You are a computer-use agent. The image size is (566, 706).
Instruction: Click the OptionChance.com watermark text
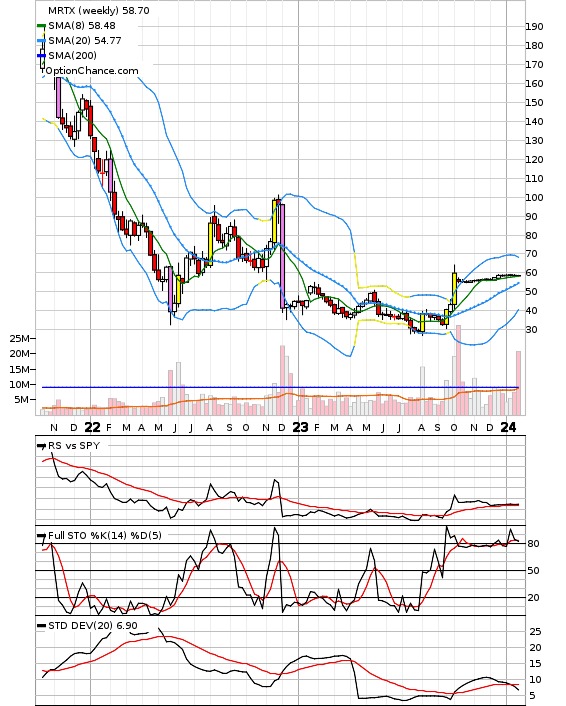pos(92,71)
